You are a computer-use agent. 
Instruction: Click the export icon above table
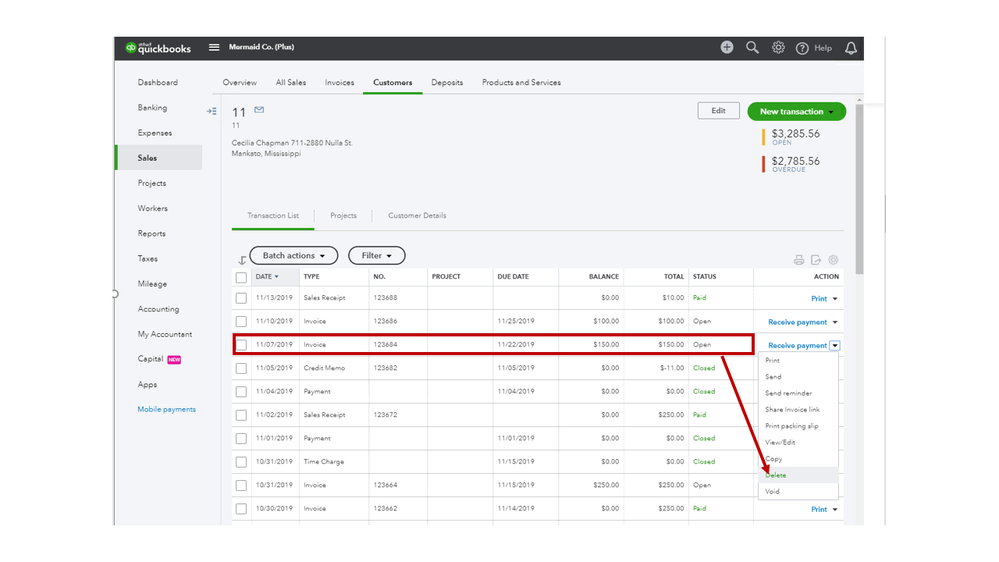[x=816, y=260]
